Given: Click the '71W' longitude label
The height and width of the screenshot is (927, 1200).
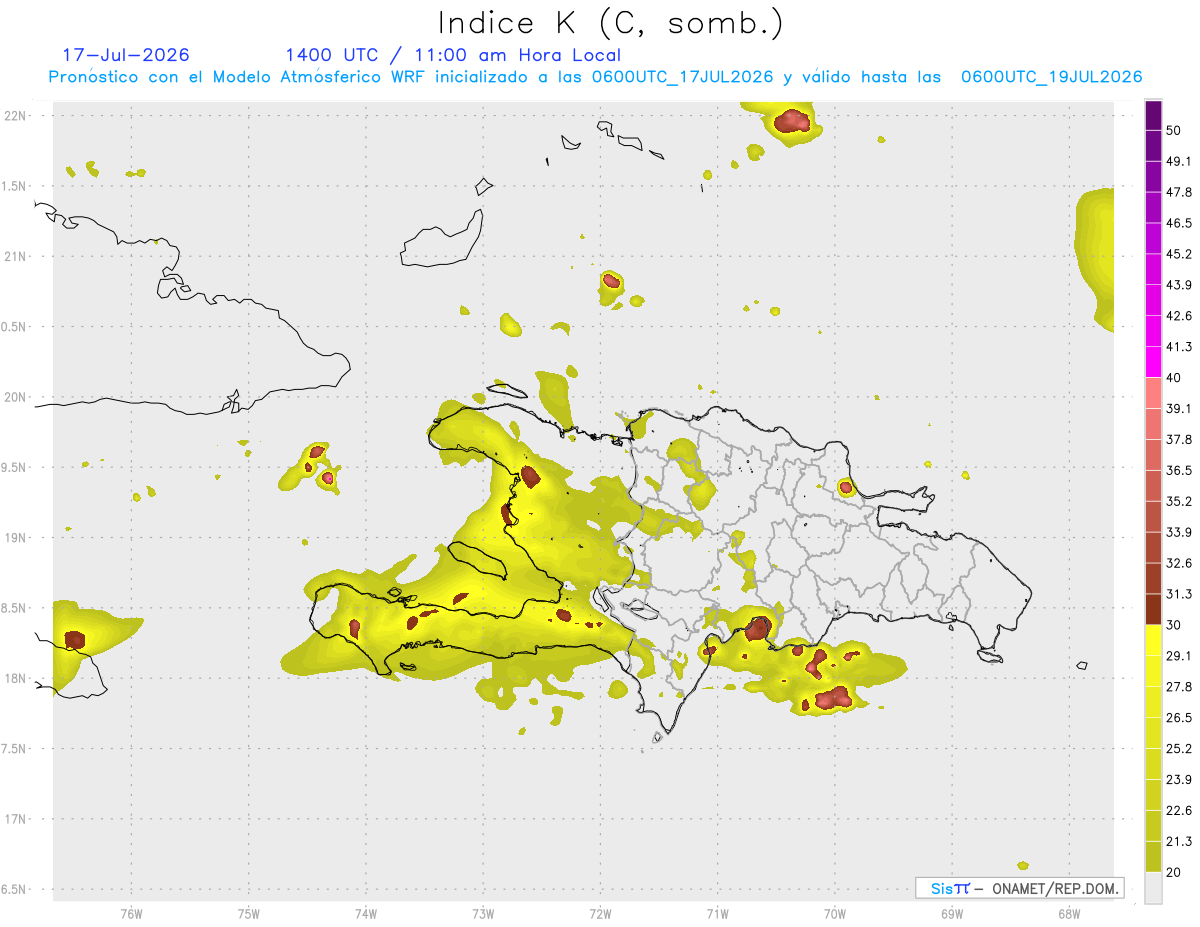Looking at the screenshot, I should (717, 913).
